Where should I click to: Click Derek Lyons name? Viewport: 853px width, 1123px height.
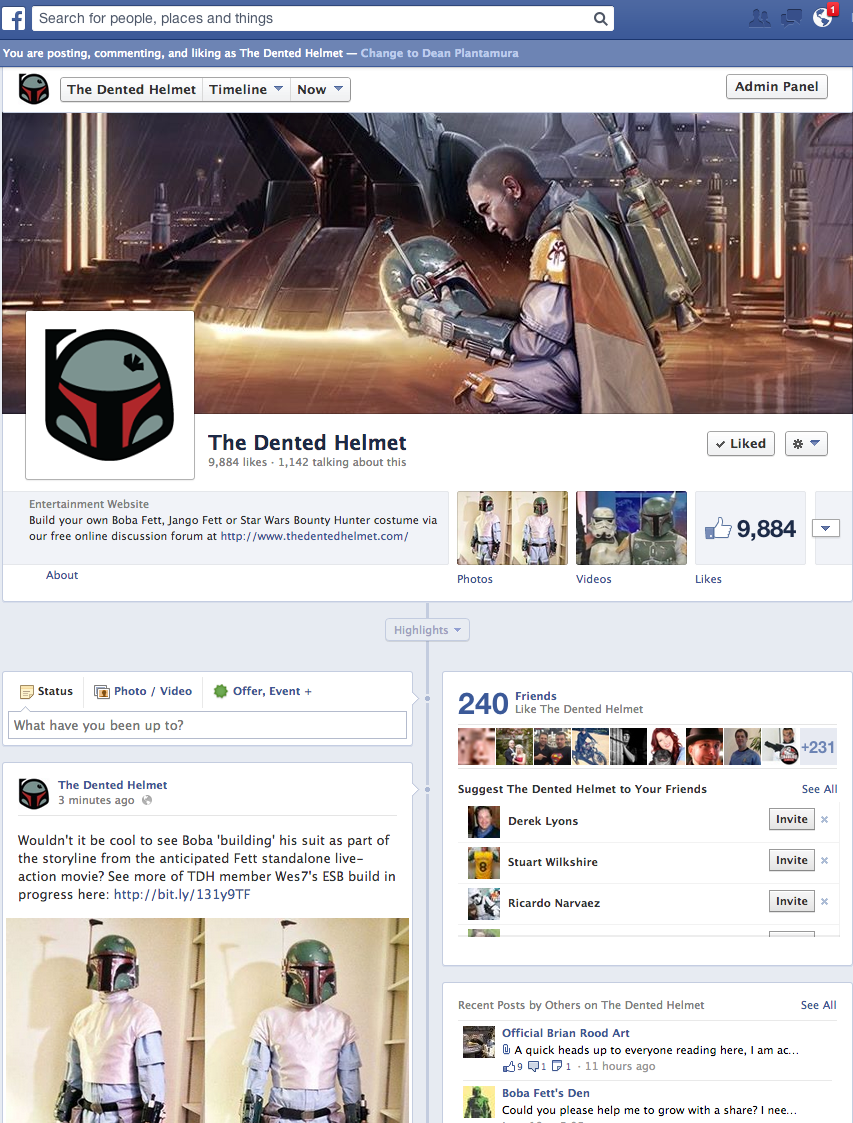pos(543,821)
